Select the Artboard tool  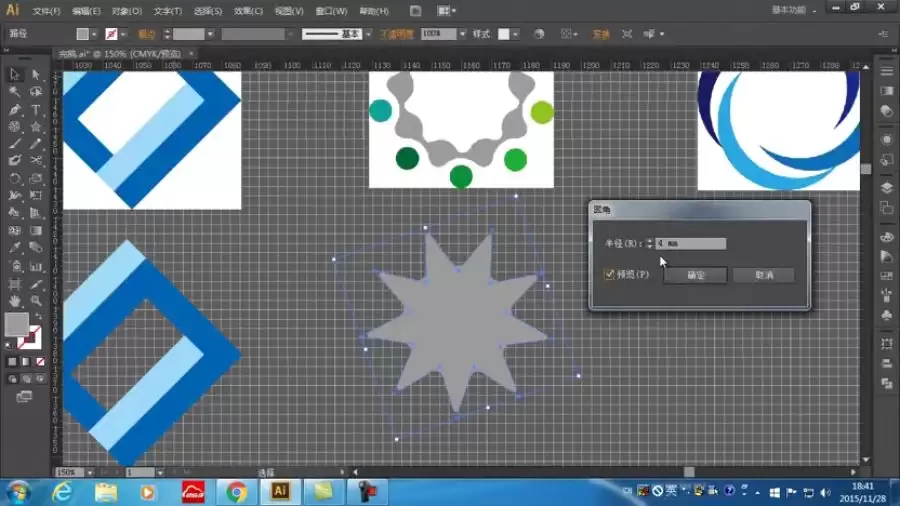pyautogui.click(x=14, y=283)
